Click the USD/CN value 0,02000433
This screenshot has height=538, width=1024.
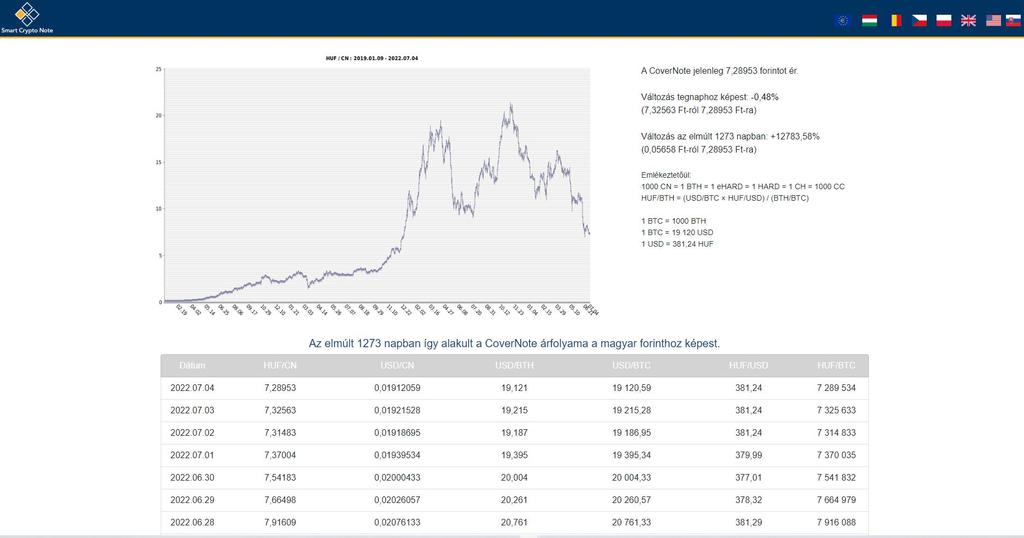click(397, 477)
